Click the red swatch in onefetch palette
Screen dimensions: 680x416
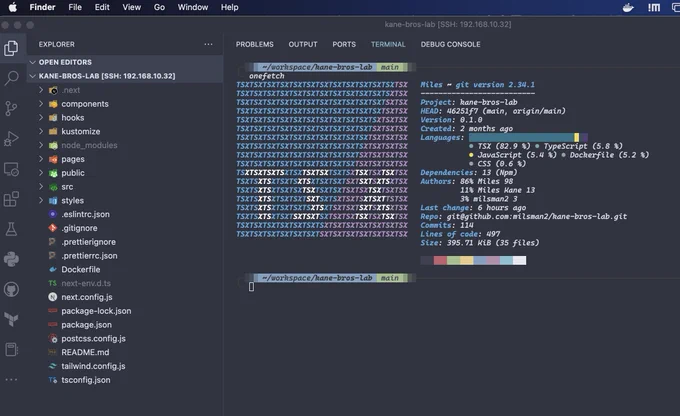point(440,260)
